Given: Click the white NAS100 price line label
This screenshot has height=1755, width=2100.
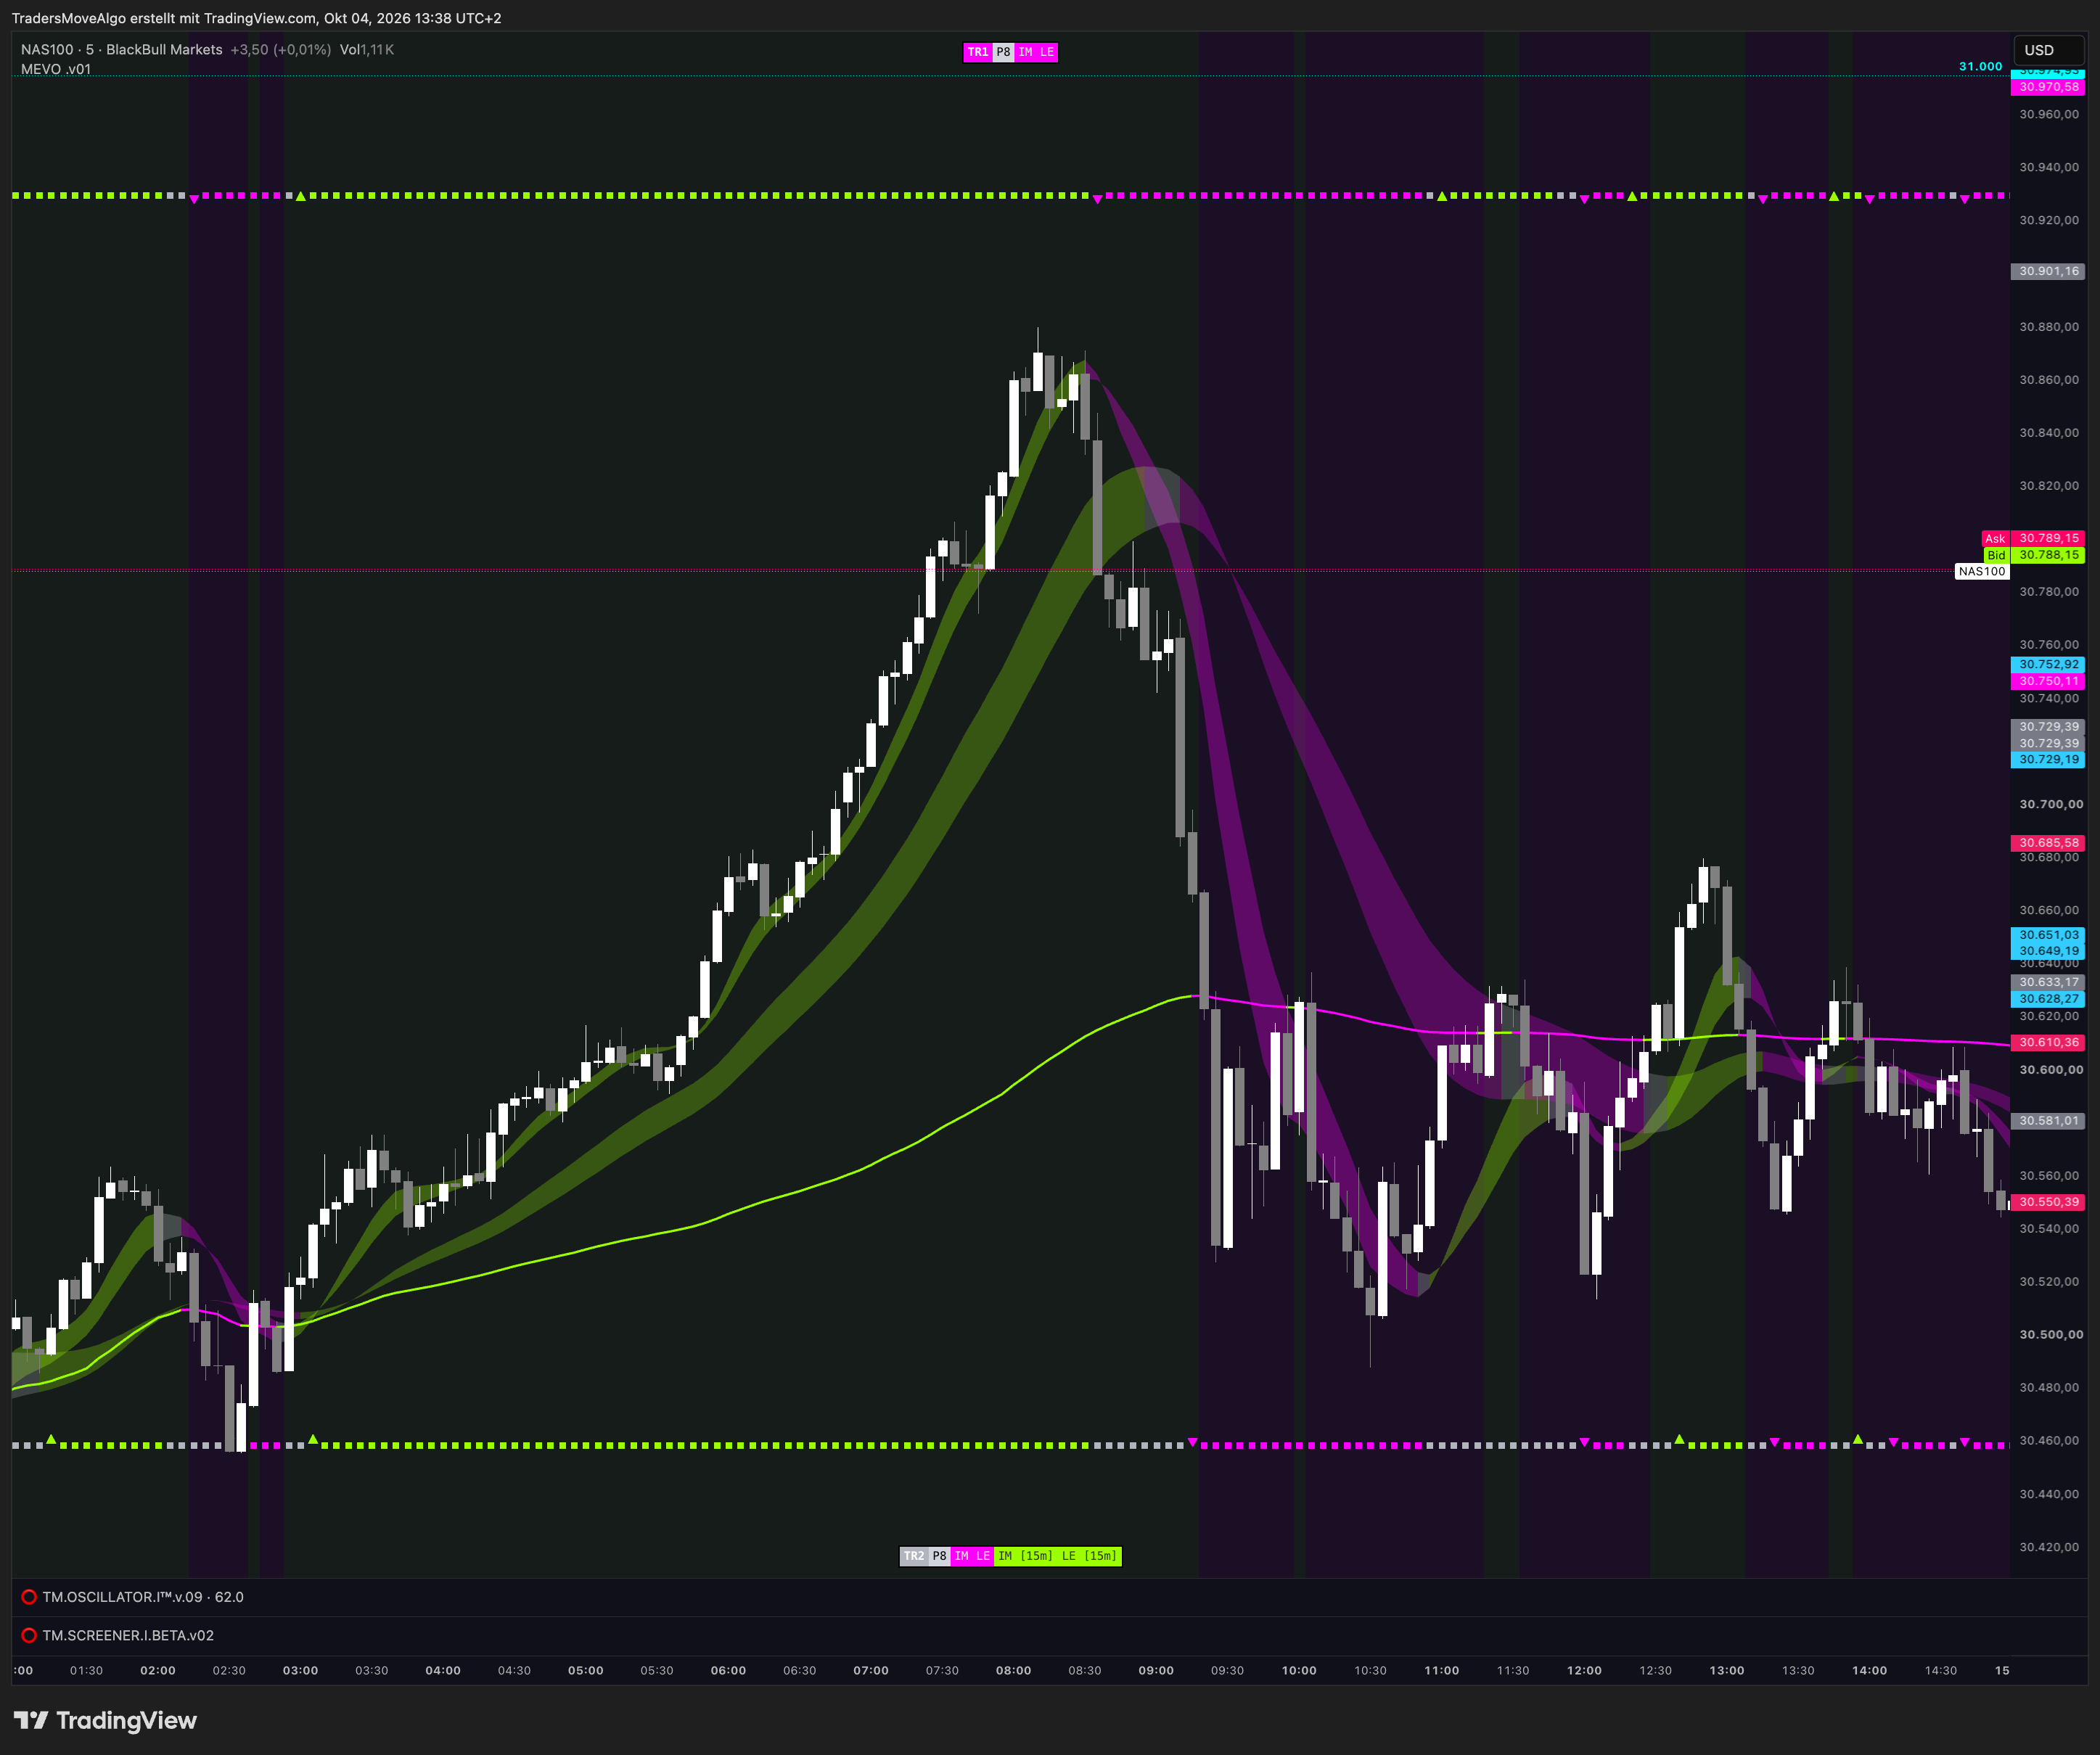Looking at the screenshot, I should [x=1982, y=572].
